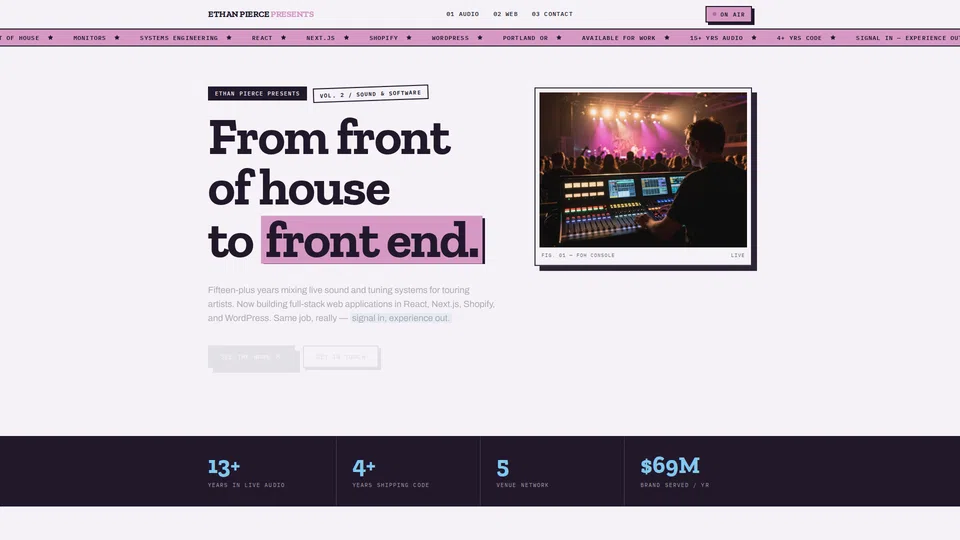Click the Vol. 2 / Sound & Software tag

click(x=370, y=94)
